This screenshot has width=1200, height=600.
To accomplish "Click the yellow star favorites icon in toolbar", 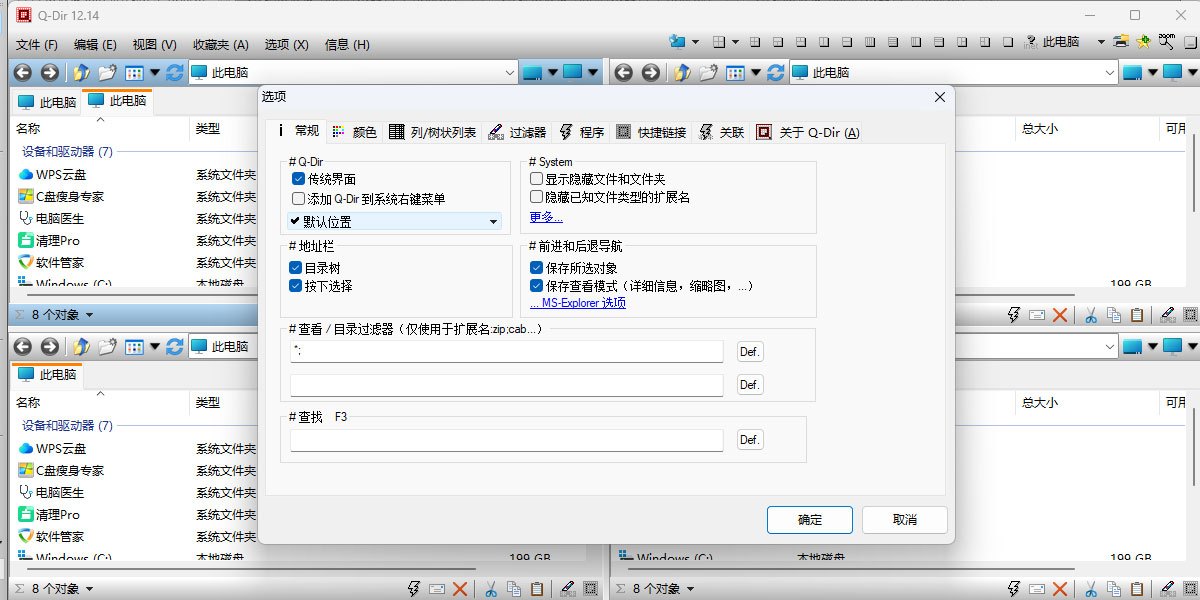I will (1144, 42).
